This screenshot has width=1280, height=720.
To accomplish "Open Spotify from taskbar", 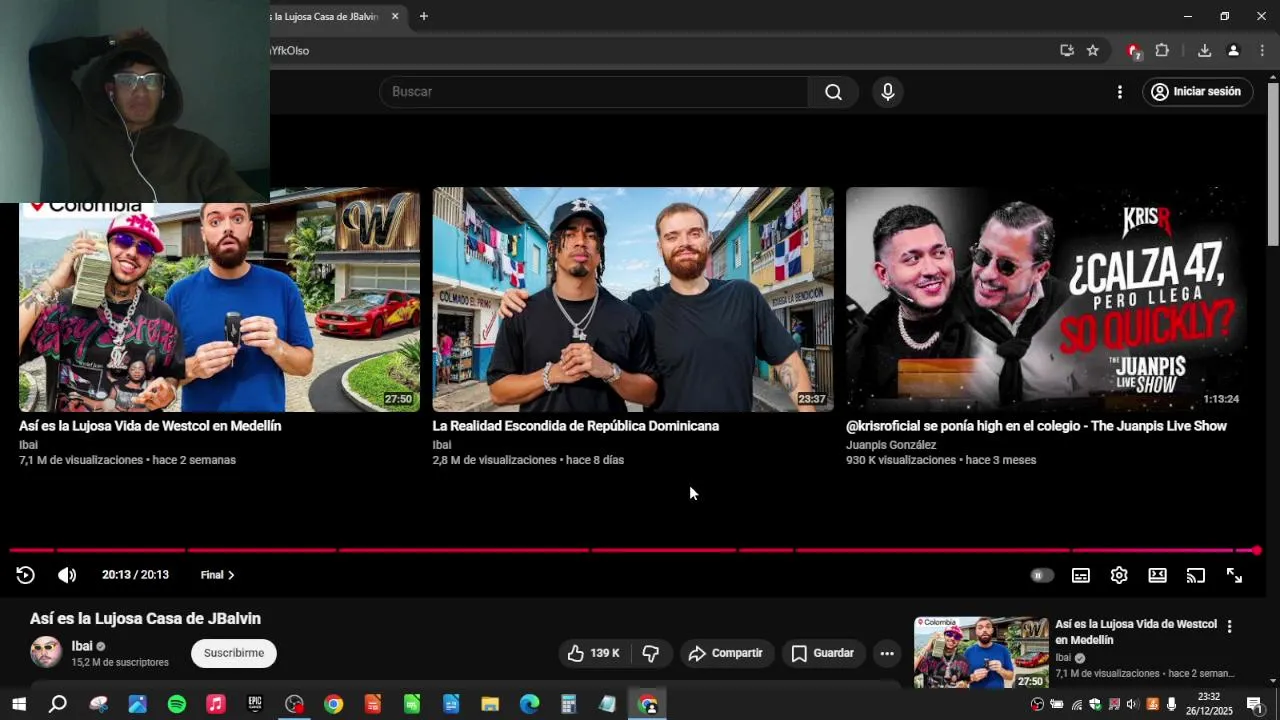I will (x=177, y=704).
